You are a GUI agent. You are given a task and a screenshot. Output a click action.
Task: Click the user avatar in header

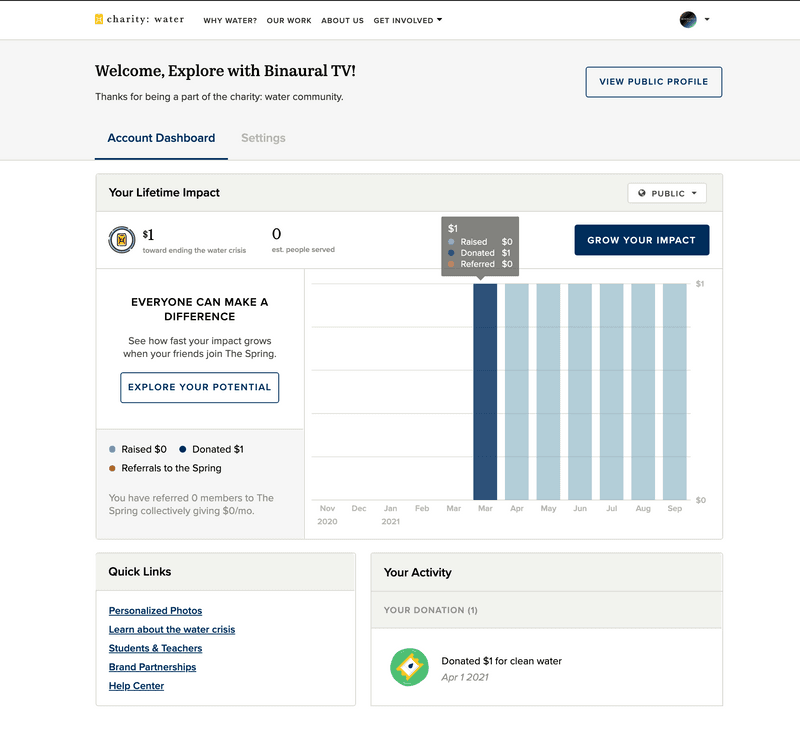point(688,19)
